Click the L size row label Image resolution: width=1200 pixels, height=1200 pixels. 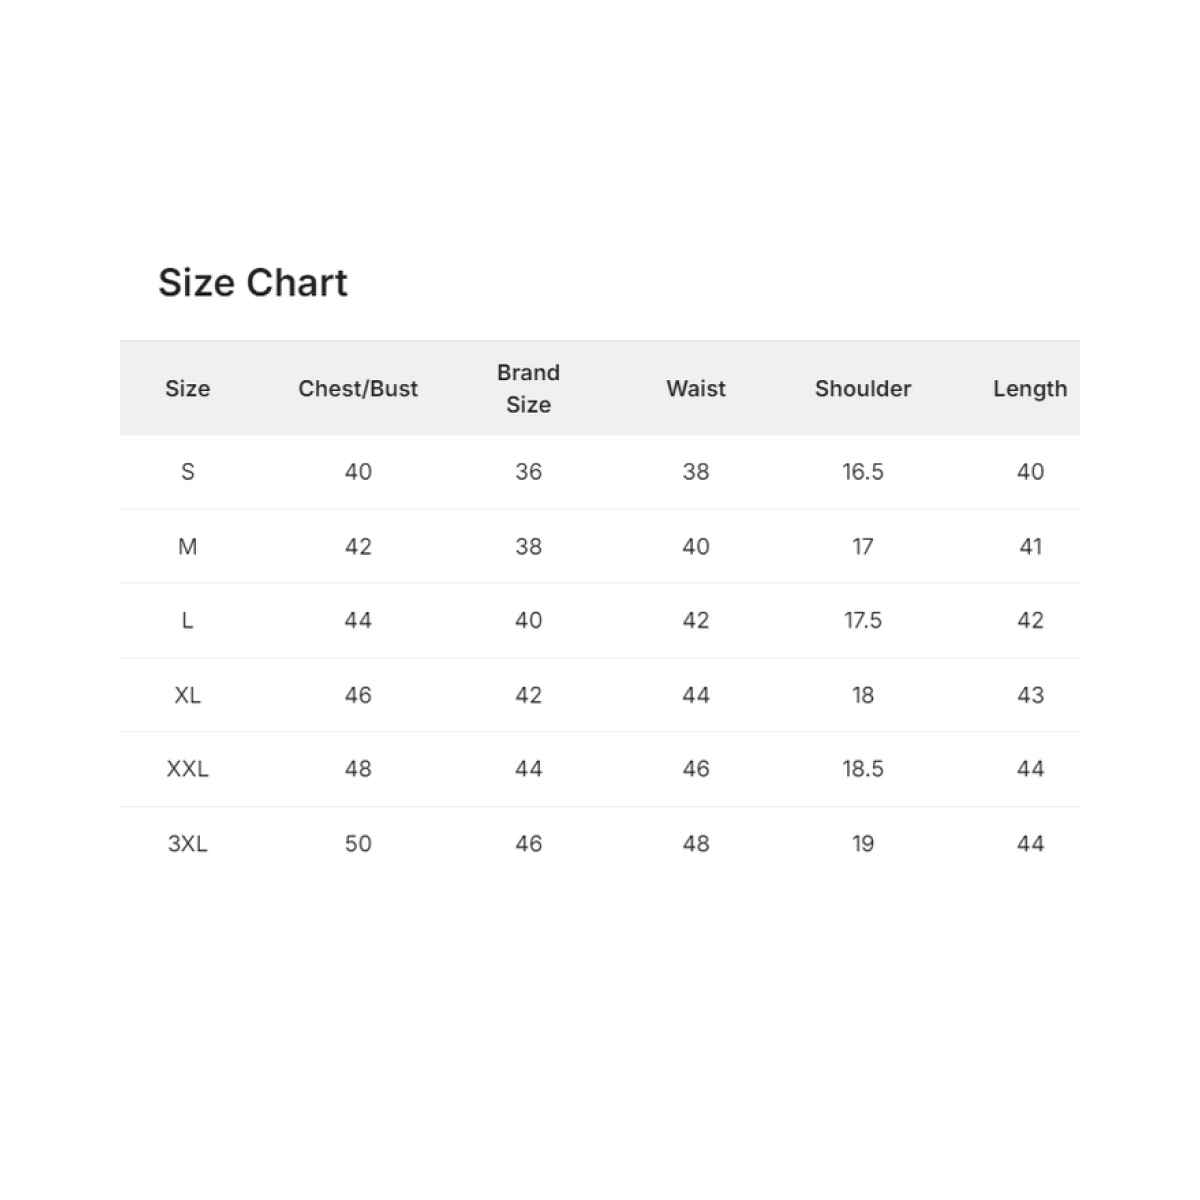187,621
